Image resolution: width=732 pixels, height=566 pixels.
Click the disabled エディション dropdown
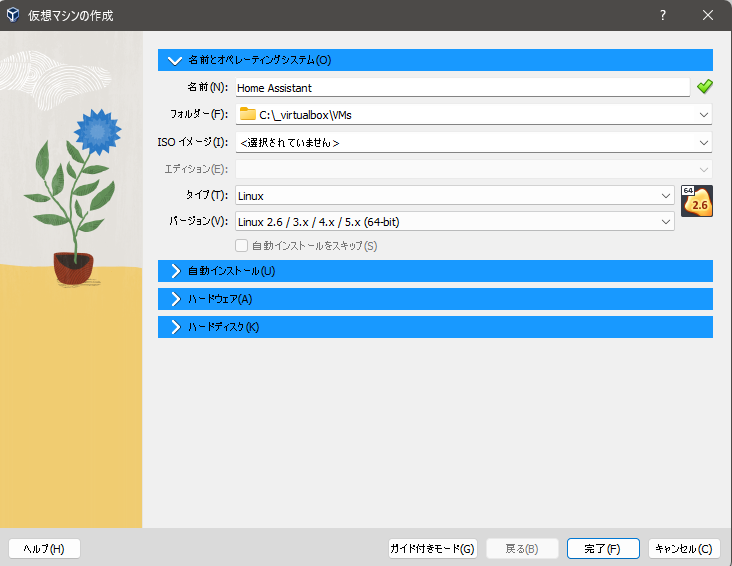pos(474,169)
